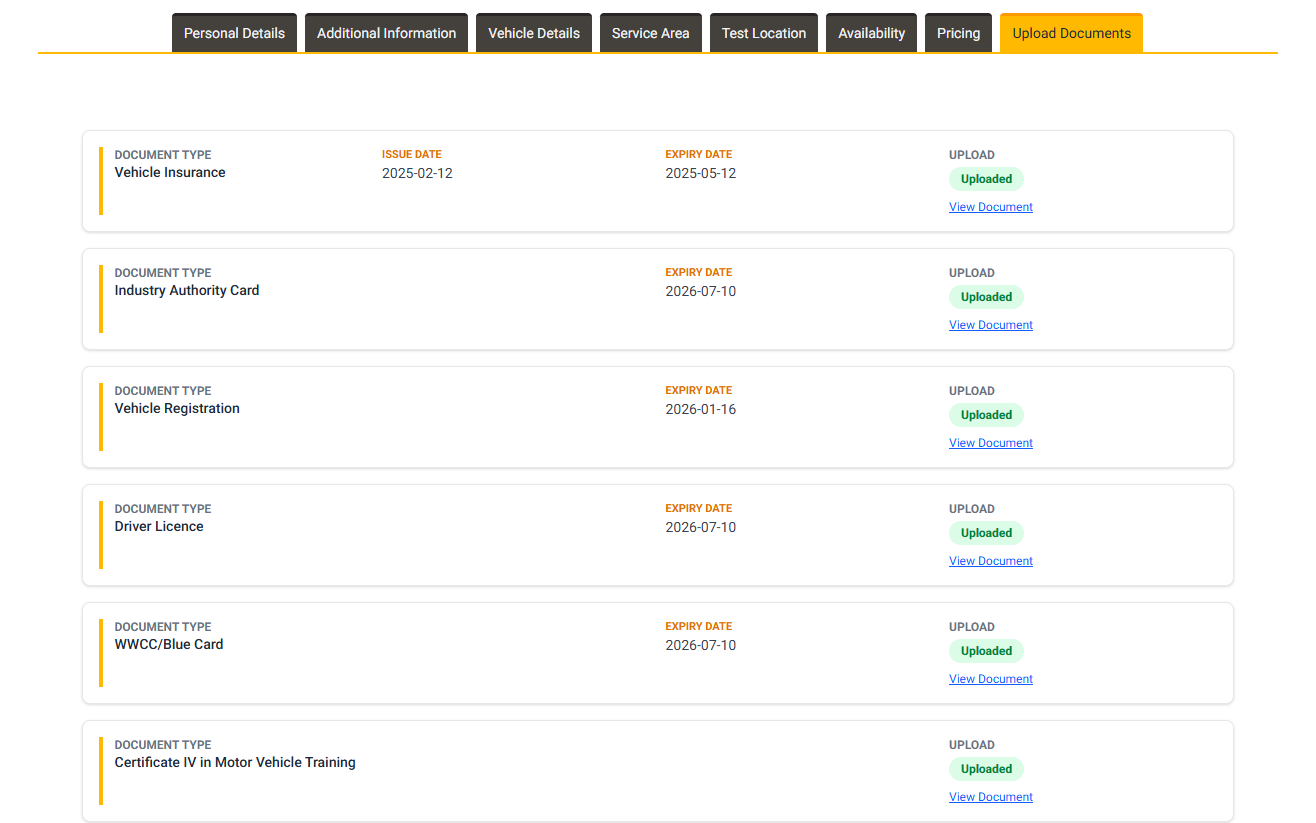The height and width of the screenshot is (823, 1316).
Task: Go to the Vehicle Details tab
Action: [534, 33]
